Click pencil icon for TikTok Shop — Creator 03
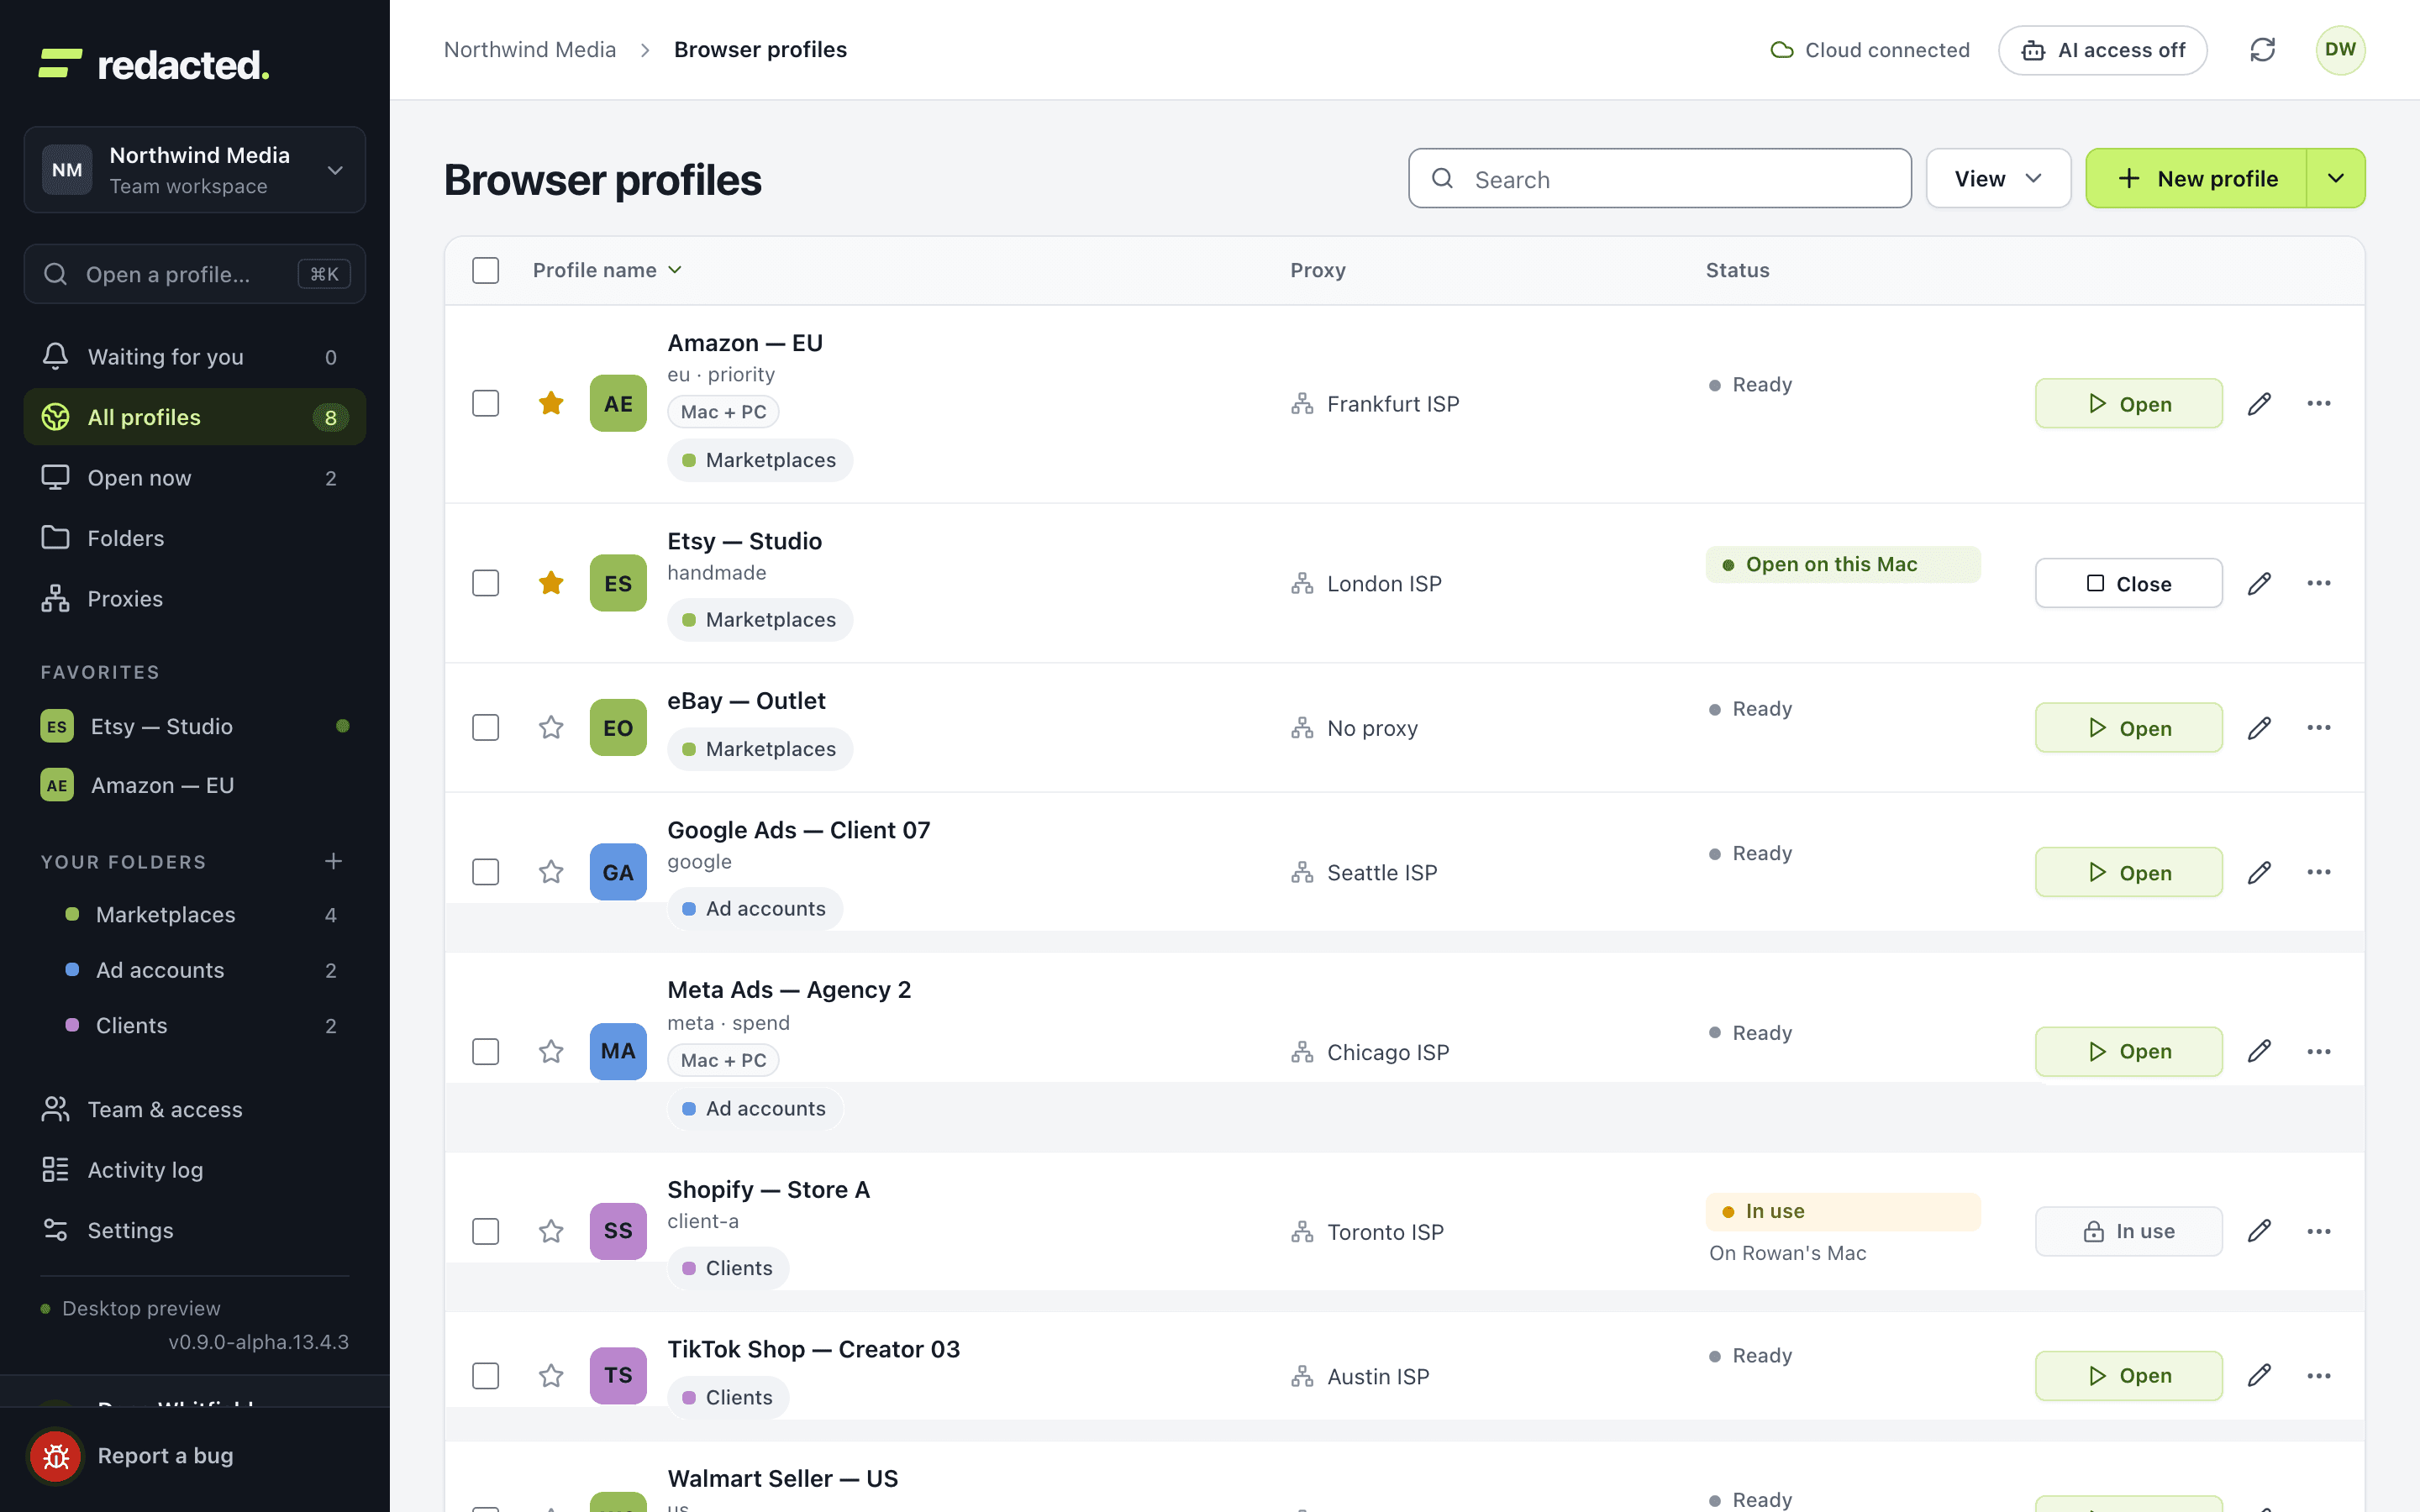The width and height of the screenshot is (2420, 1512). 2259,1375
